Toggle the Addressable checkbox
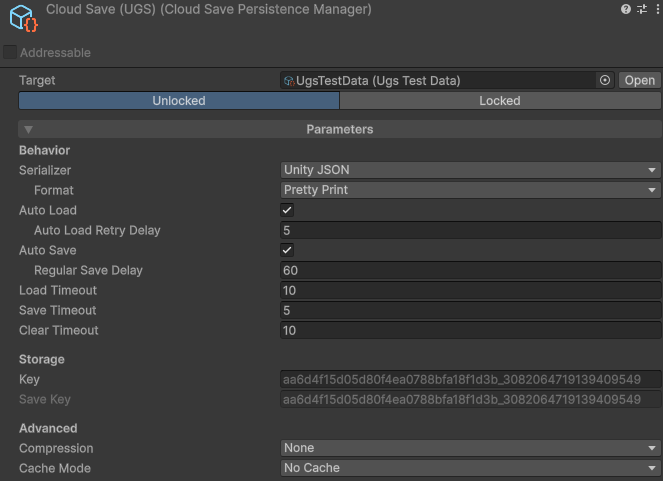Viewport: 663px width, 481px height. coord(10,52)
